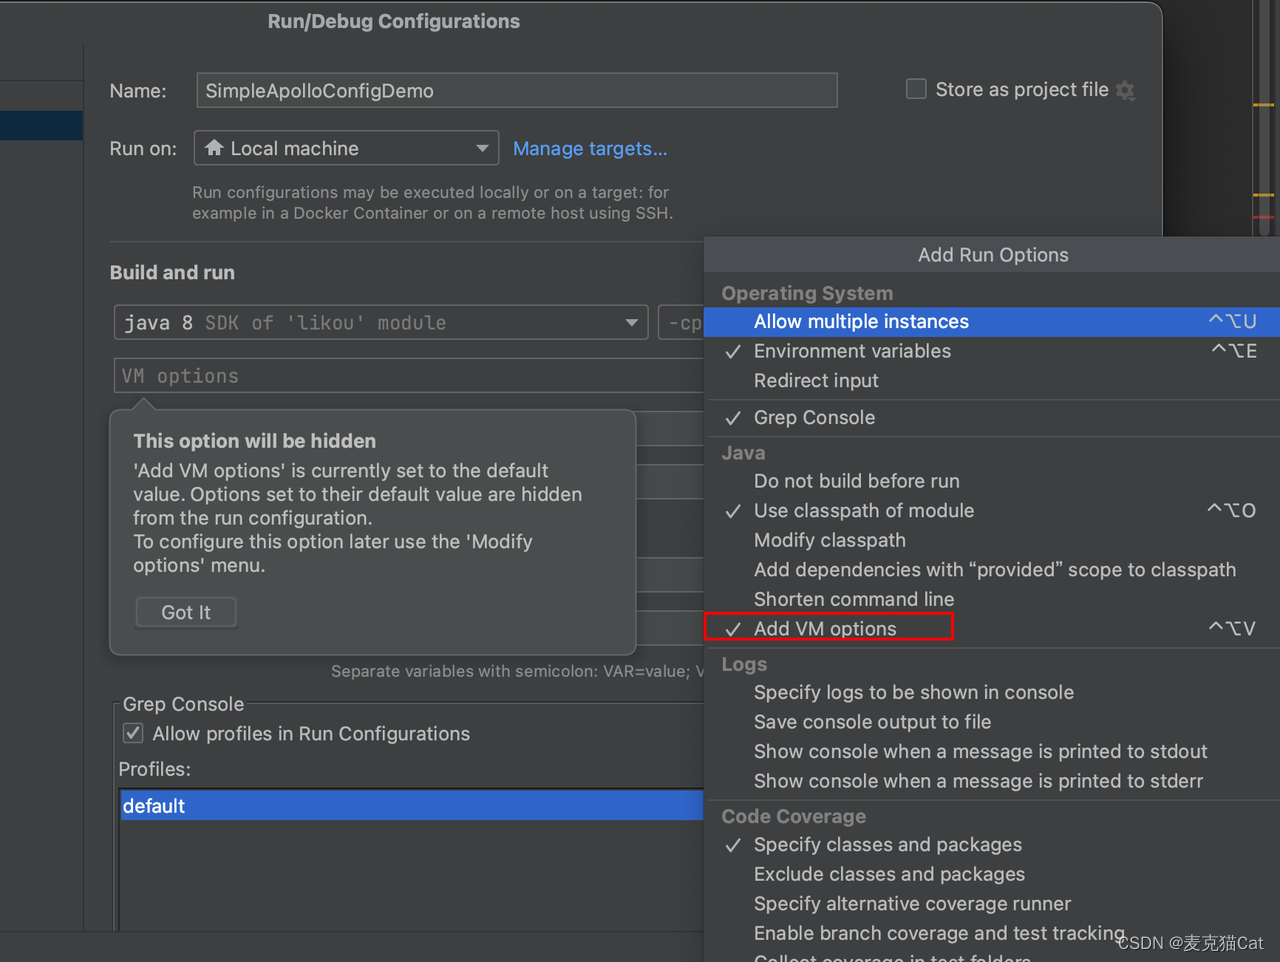Select Add dependencies with provided scope option
The width and height of the screenshot is (1280, 962).
[992, 570]
